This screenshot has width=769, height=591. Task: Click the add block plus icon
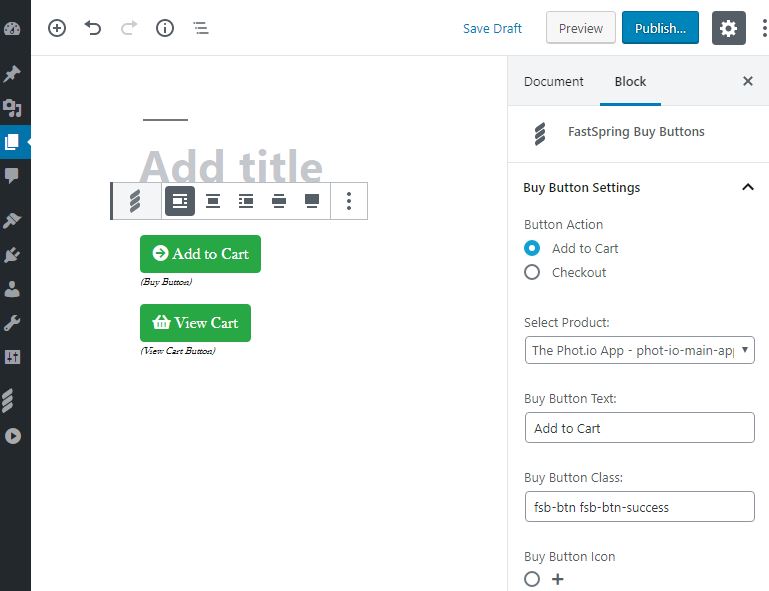click(x=57, y=28)
